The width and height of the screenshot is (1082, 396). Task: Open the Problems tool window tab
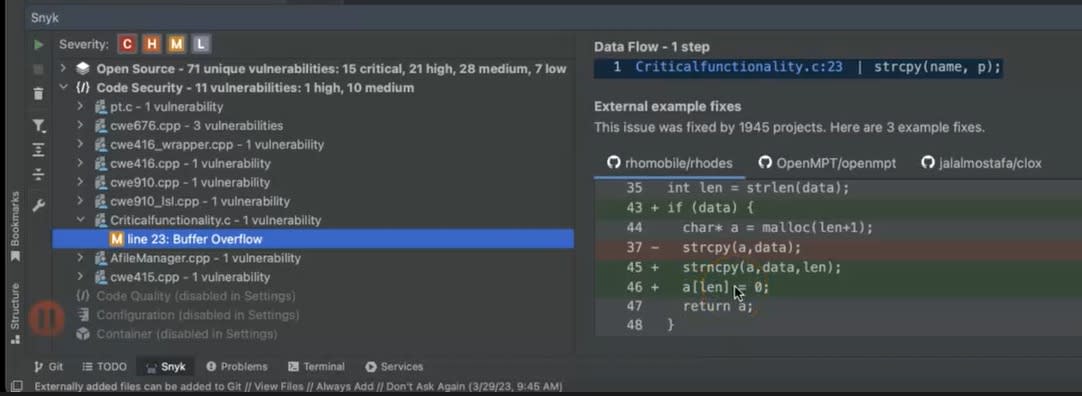pos(237,366)
